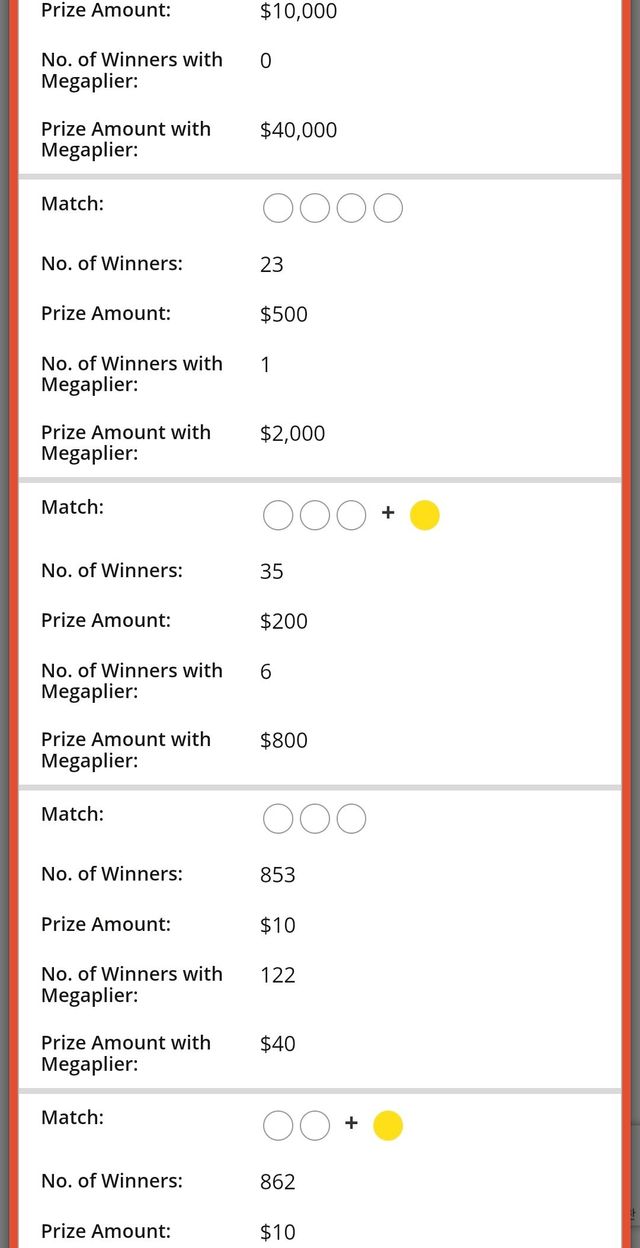Select the first white ball in the two-ball Mega match
This screenshot has height=1248, width=640.
coord(278,1126)
